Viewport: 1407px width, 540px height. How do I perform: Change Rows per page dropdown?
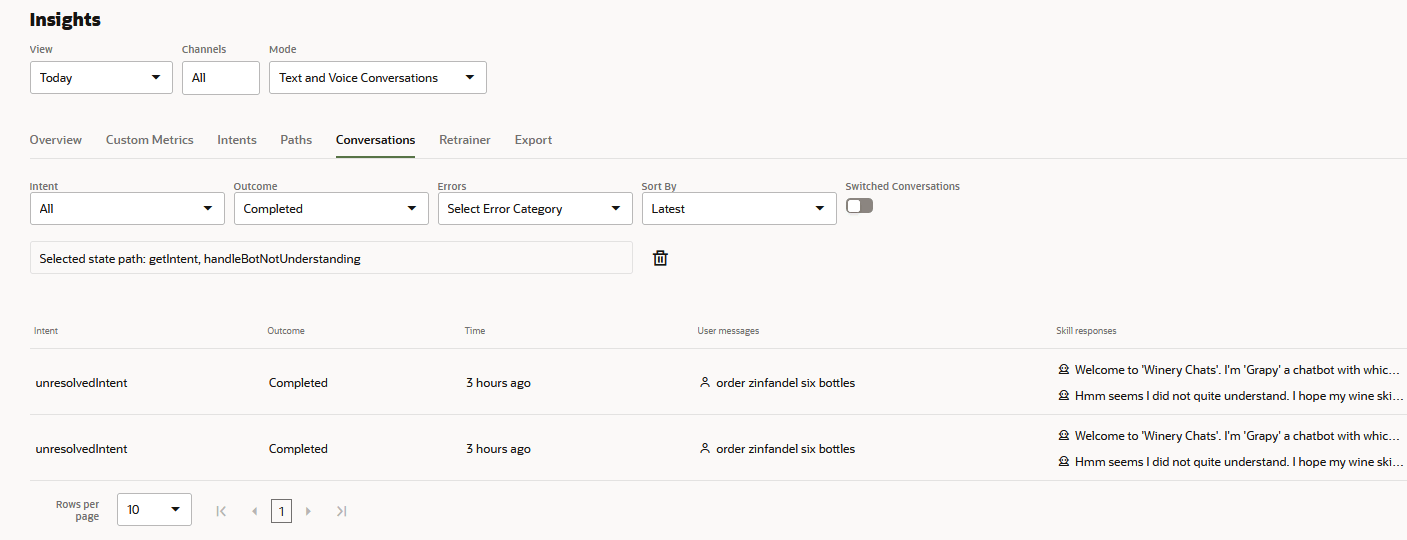tap(154, 510)
